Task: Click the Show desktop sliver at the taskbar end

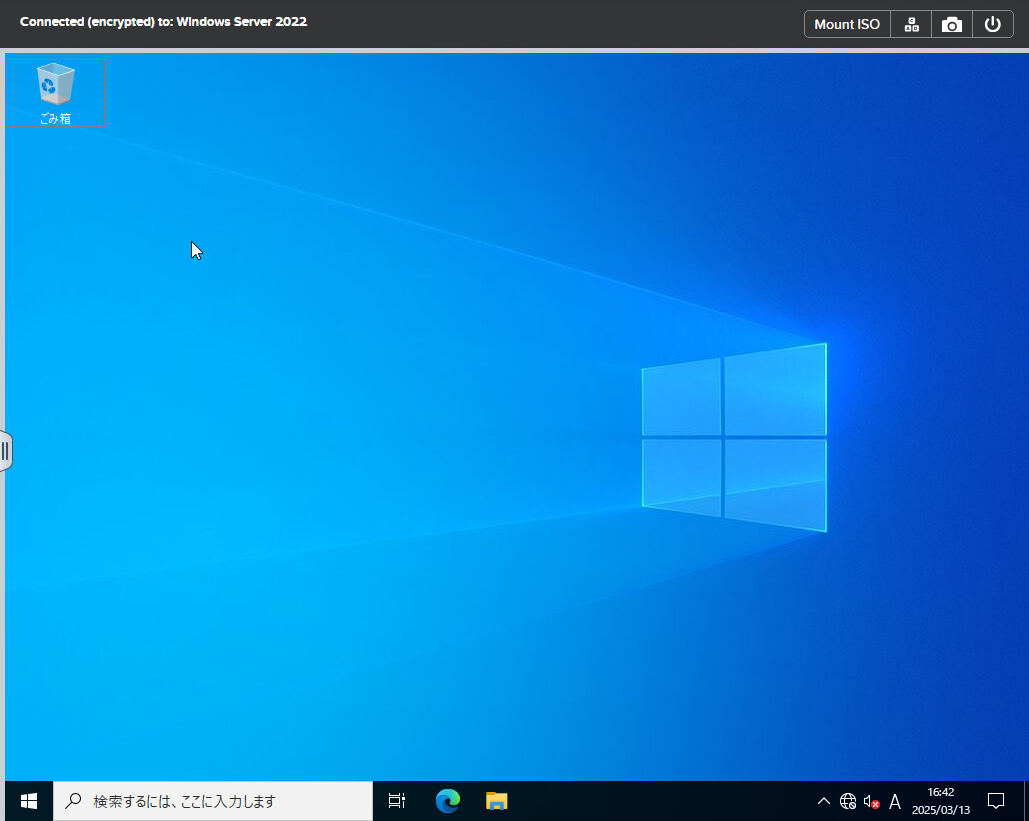Action: [x=1026, y=801]
